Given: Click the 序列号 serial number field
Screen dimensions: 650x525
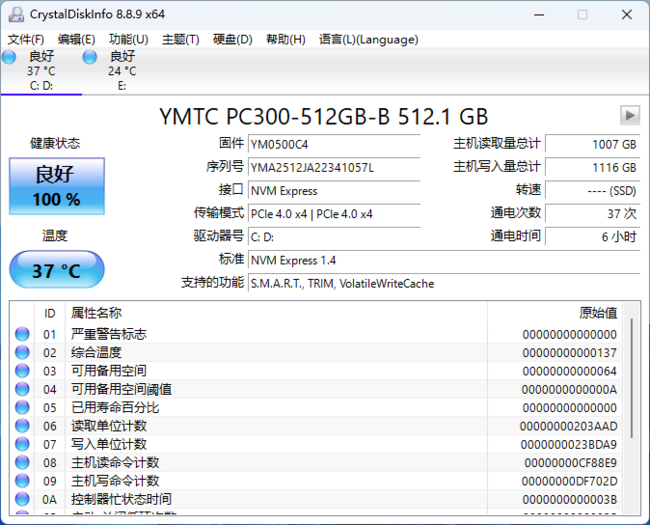Looking at the screenshot, I should pos(333,167).
